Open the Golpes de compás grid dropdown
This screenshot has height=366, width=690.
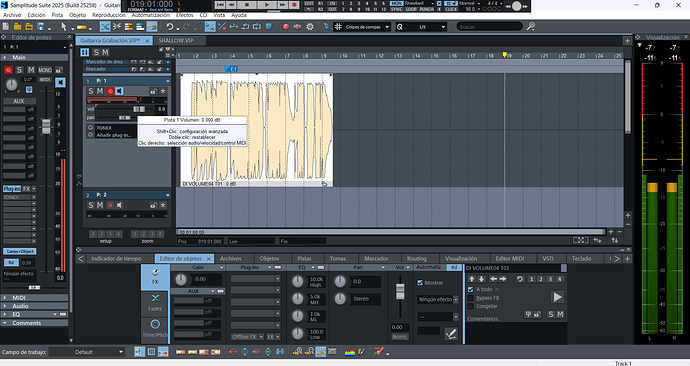(x=362, y=27)
